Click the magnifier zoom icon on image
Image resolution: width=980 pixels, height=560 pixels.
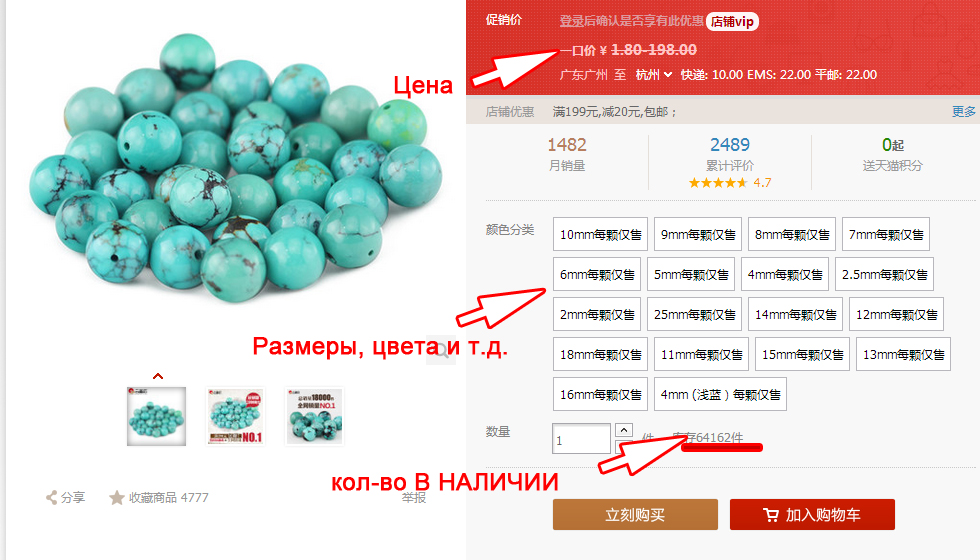441,350
